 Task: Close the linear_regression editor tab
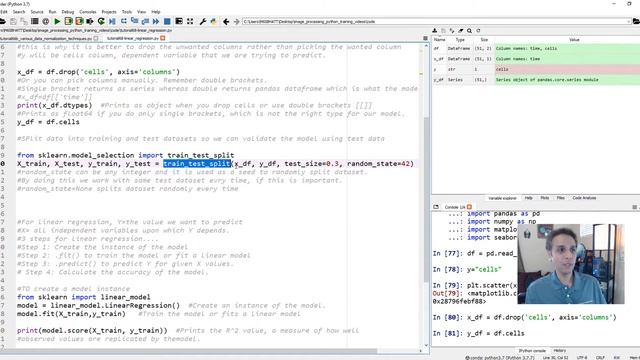pos(162,38)
